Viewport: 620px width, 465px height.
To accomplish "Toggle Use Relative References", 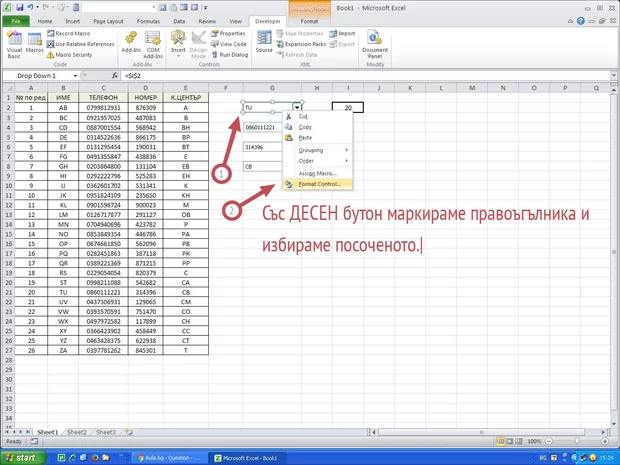I will 81,44.
